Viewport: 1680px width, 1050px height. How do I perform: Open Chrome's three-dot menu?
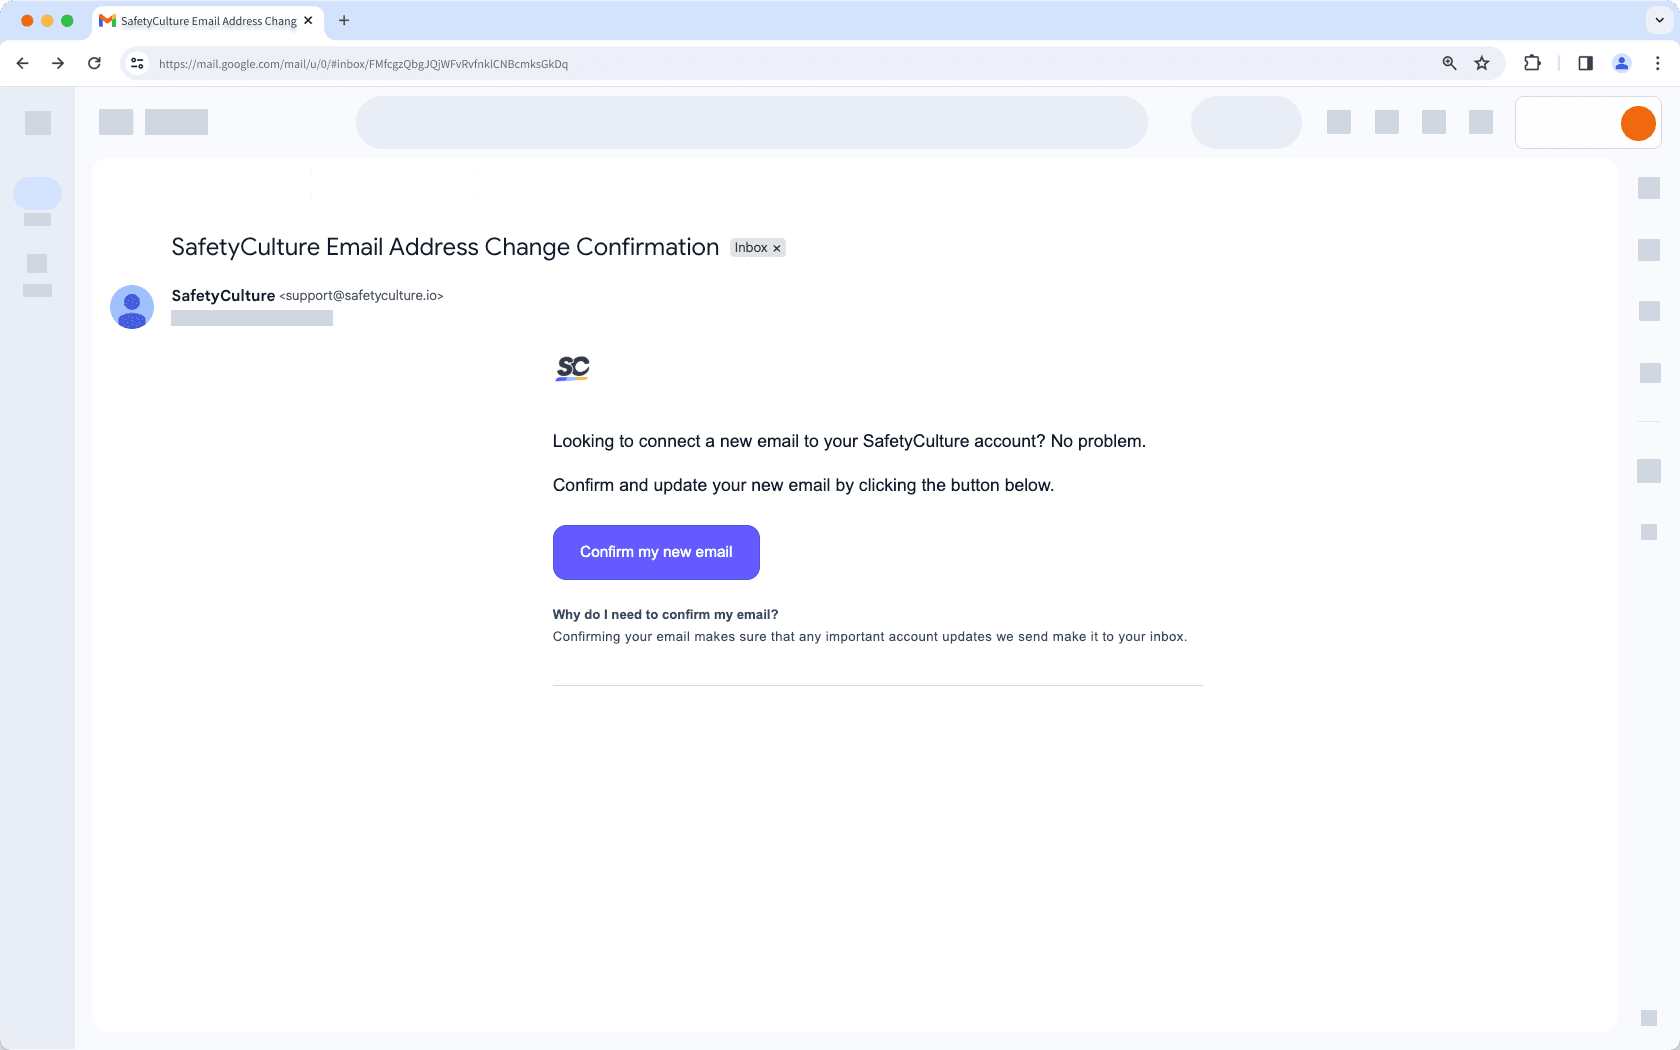tap(1658, 63)
